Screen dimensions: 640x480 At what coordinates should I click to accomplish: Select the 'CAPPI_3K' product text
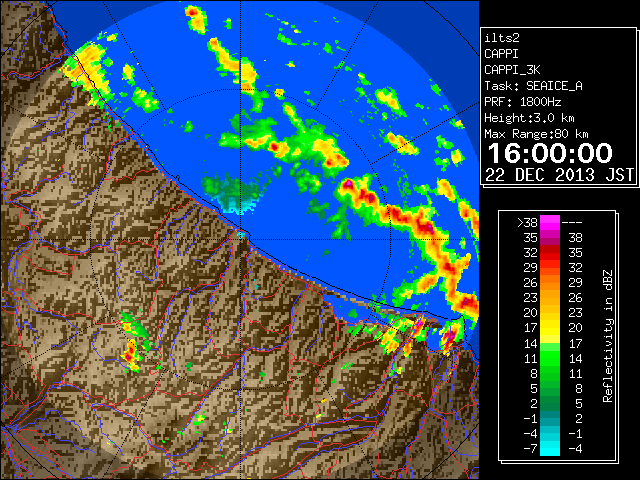tap(512, 70)
